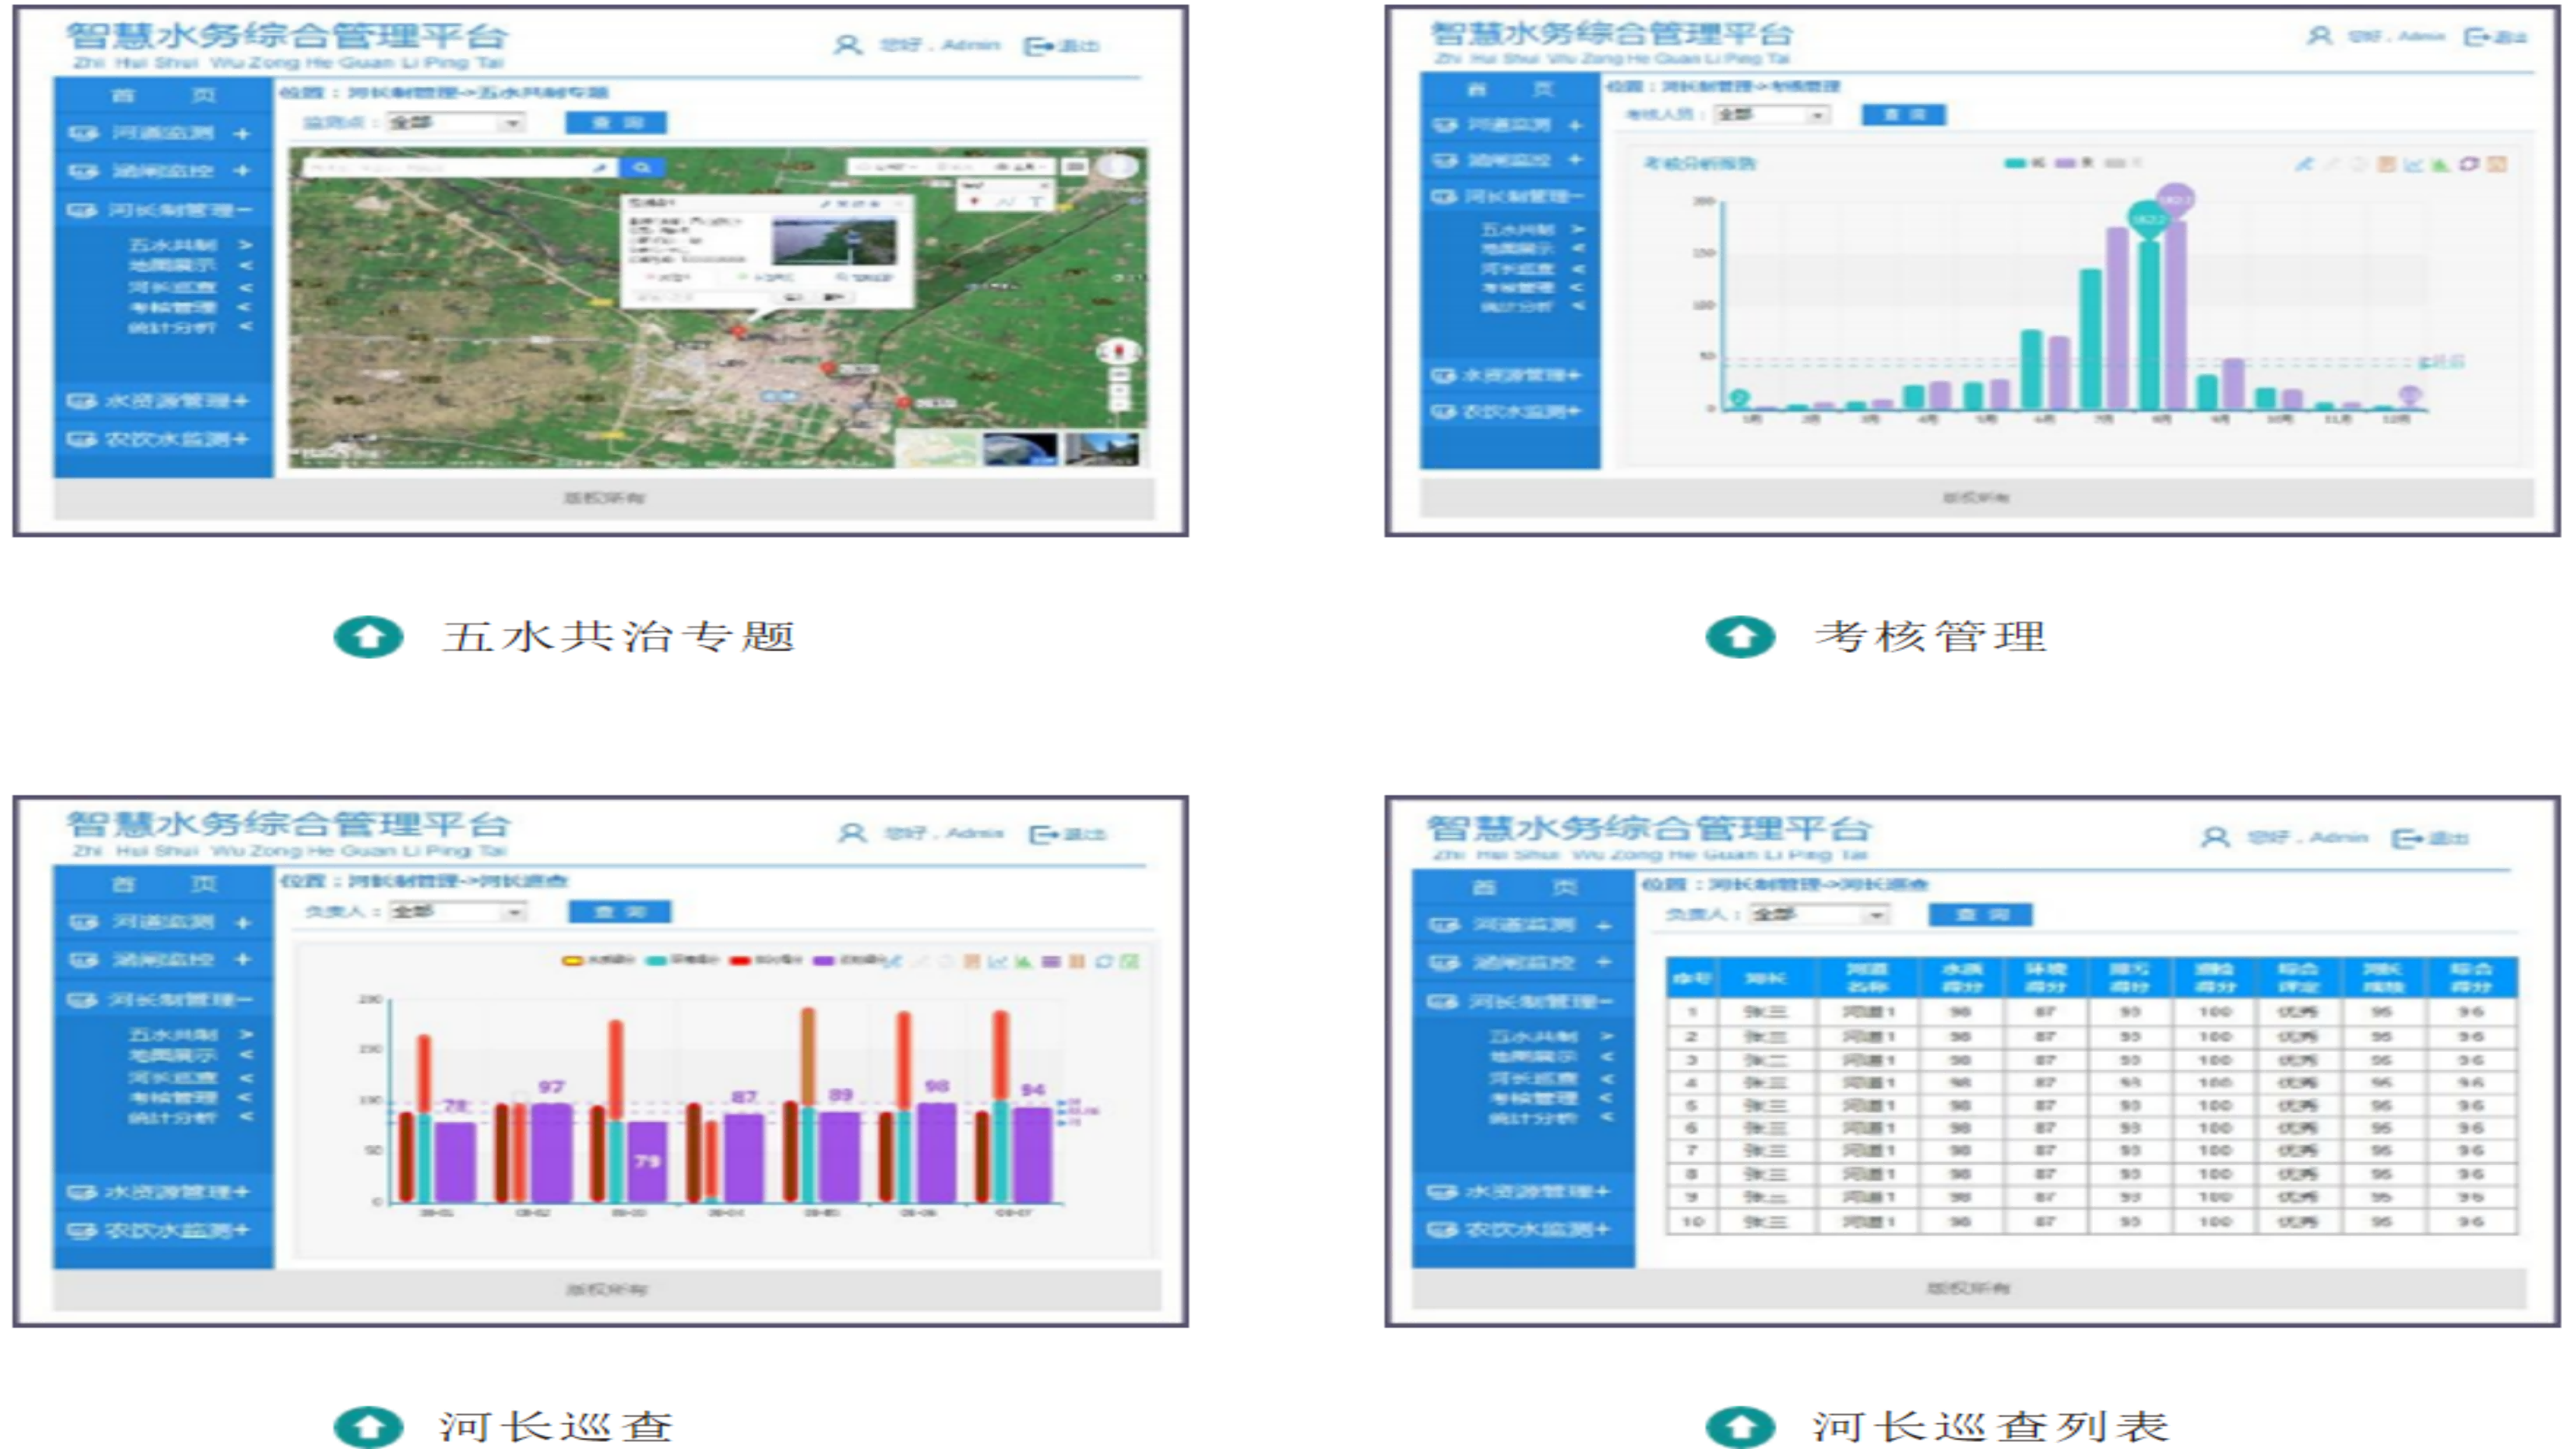Click 退出 logout in 考核管理 panel
This screenshot has width=2576, height=1449.
click(x=2495, y=37)
